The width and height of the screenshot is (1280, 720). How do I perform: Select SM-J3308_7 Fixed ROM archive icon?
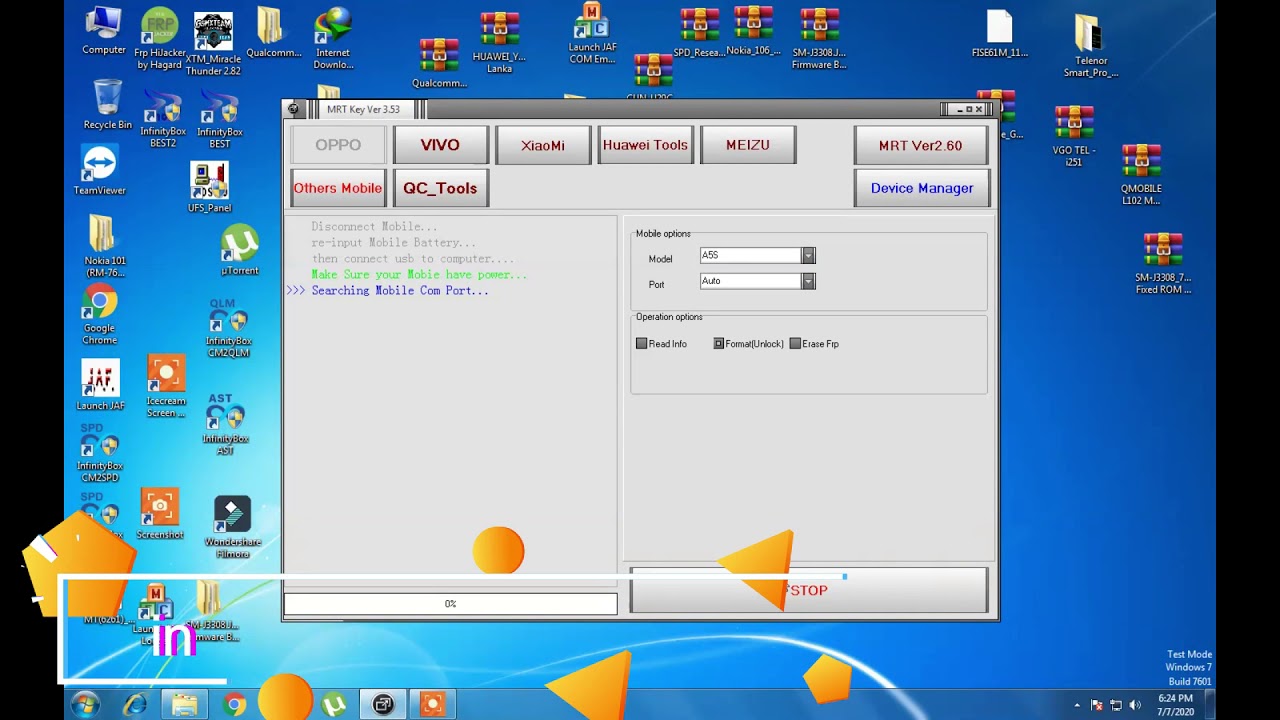click(1162, 264)
